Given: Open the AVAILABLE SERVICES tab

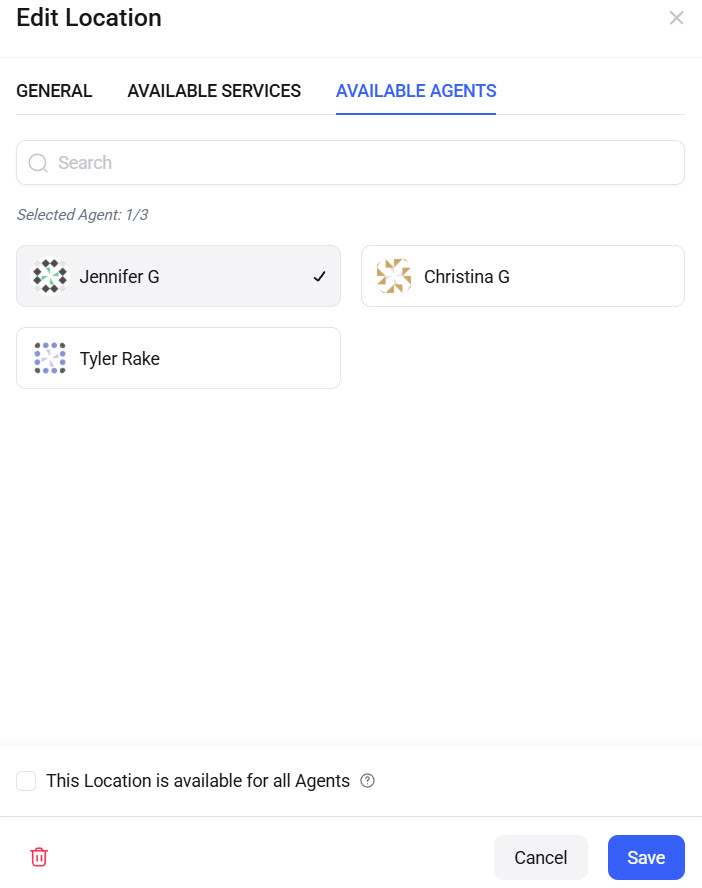Looking at the screenshot, I should click(213, 91).
